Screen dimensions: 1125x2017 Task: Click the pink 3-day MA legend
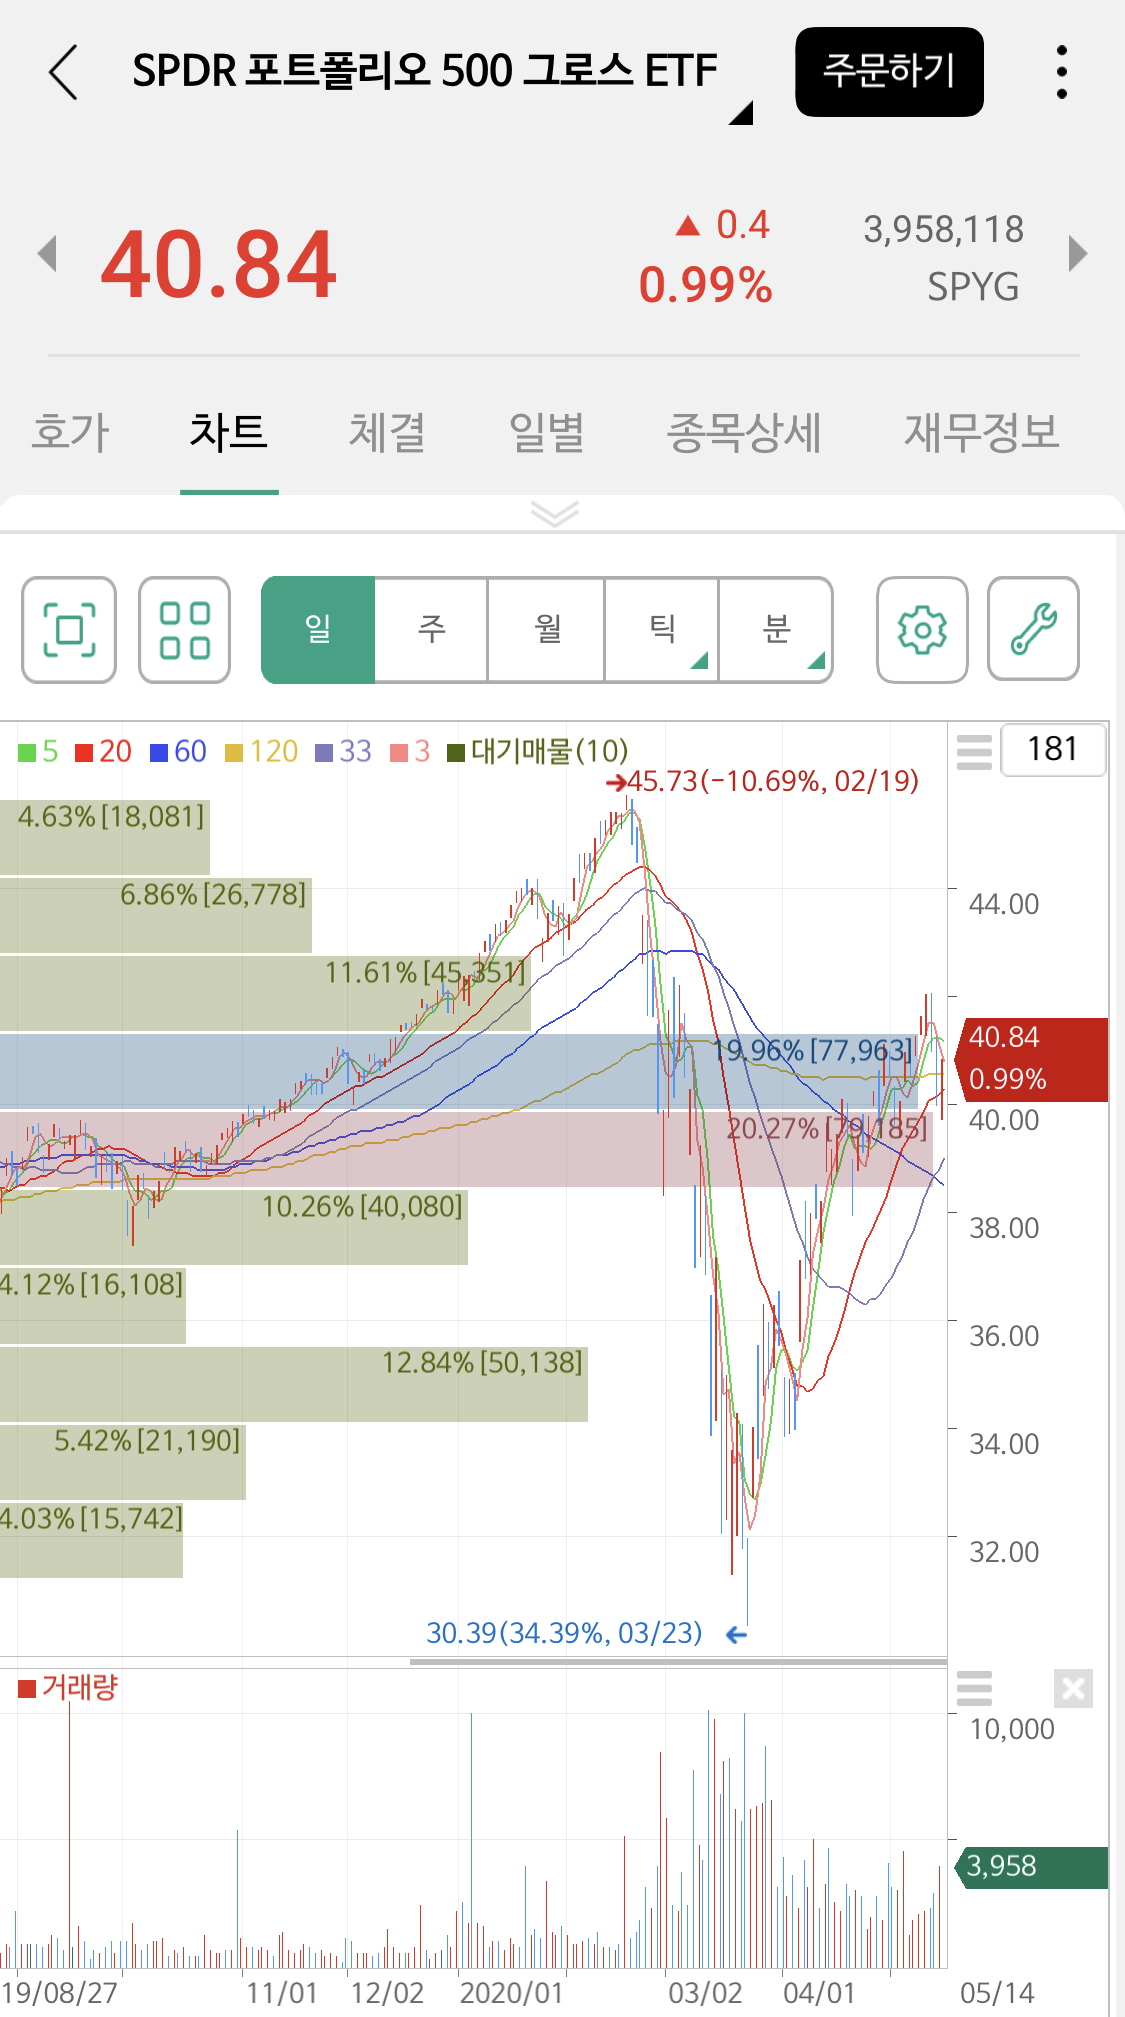(410, 751)
